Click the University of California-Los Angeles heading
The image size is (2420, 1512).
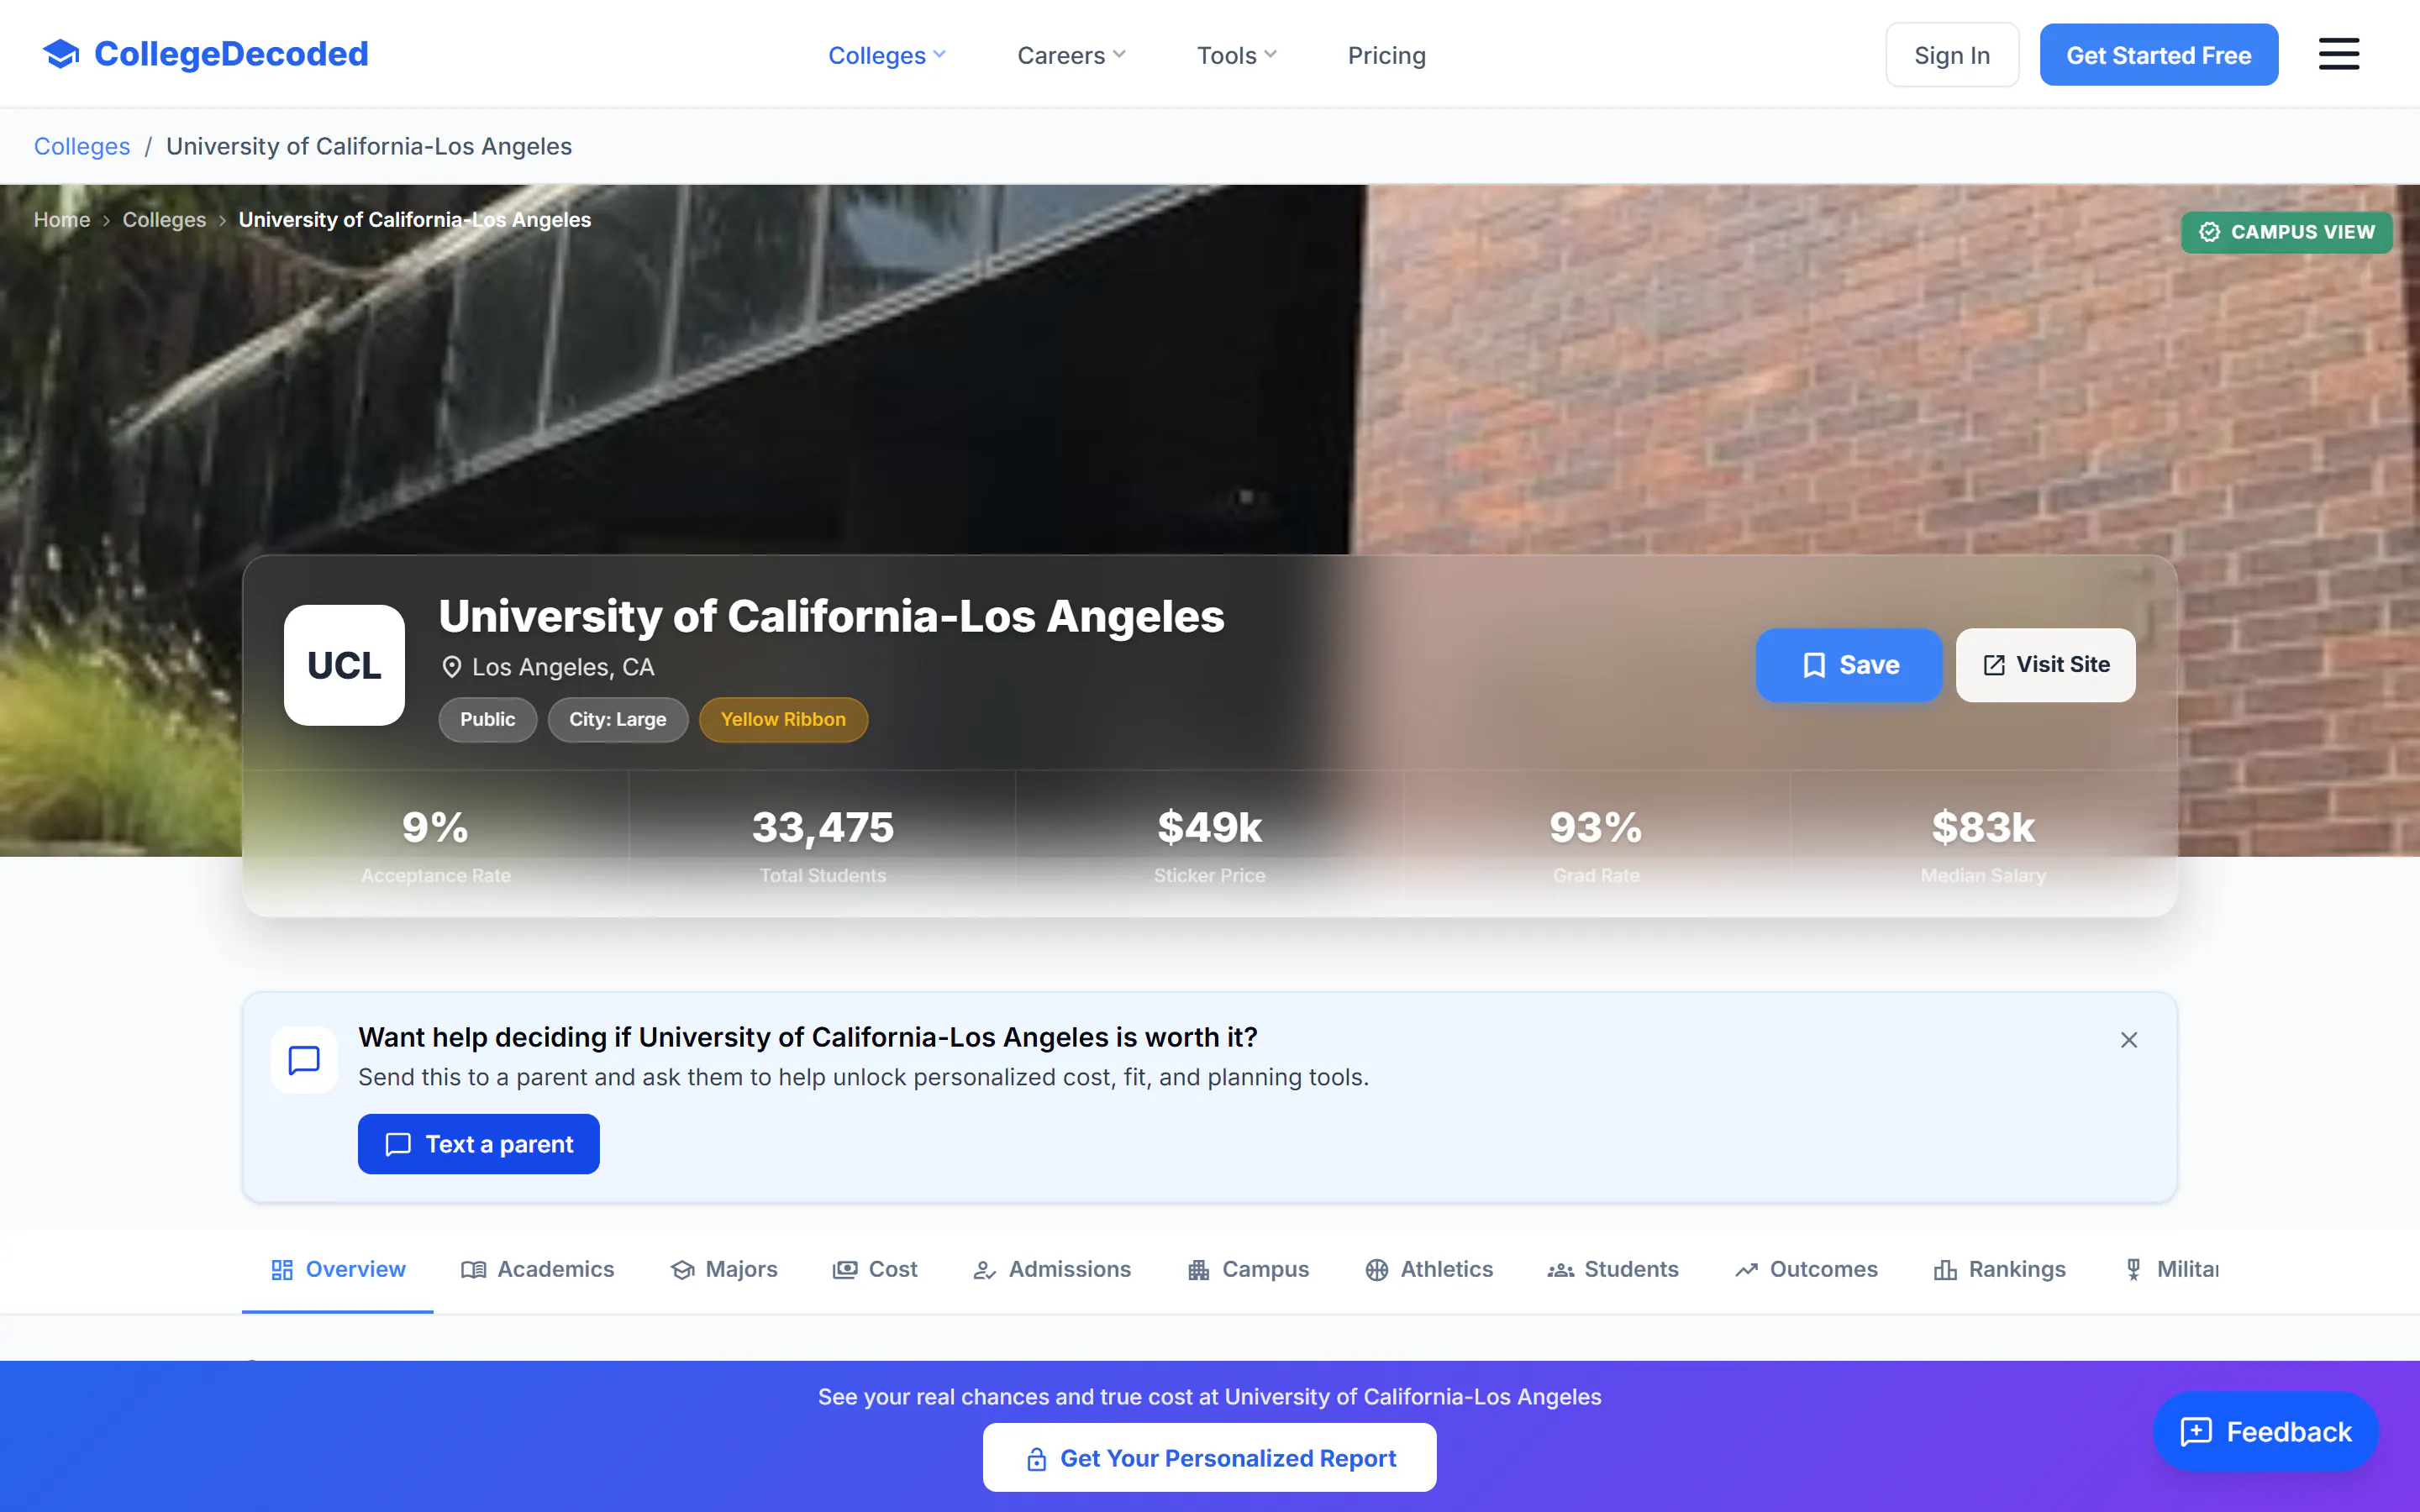(831, 616)
